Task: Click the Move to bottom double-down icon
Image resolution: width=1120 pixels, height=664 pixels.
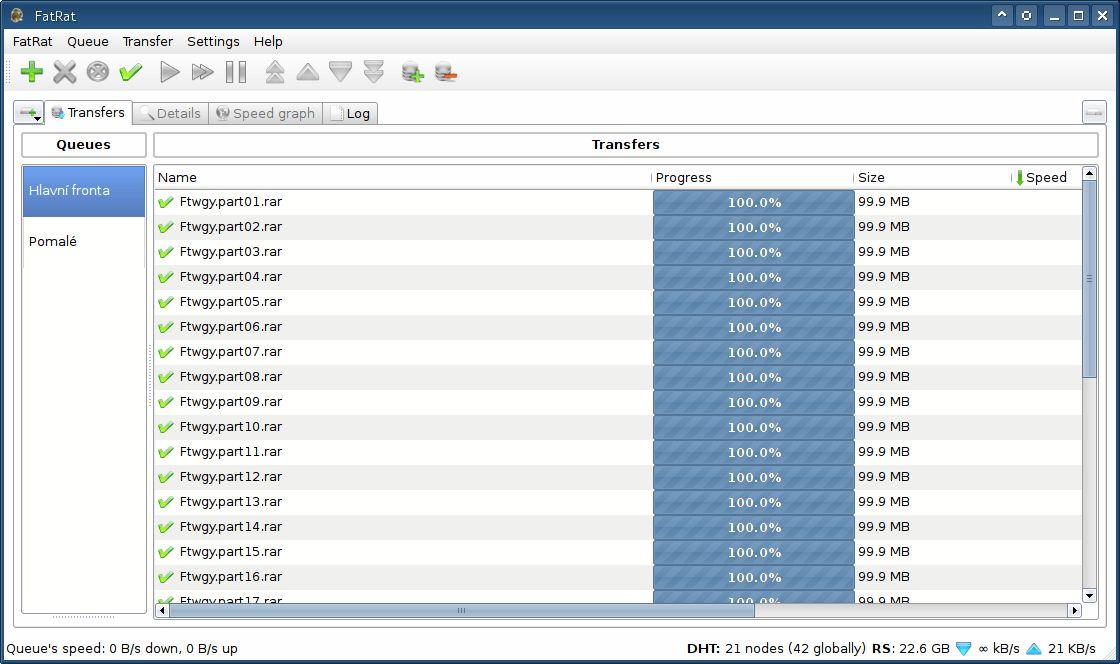Action: coord(374,71)
